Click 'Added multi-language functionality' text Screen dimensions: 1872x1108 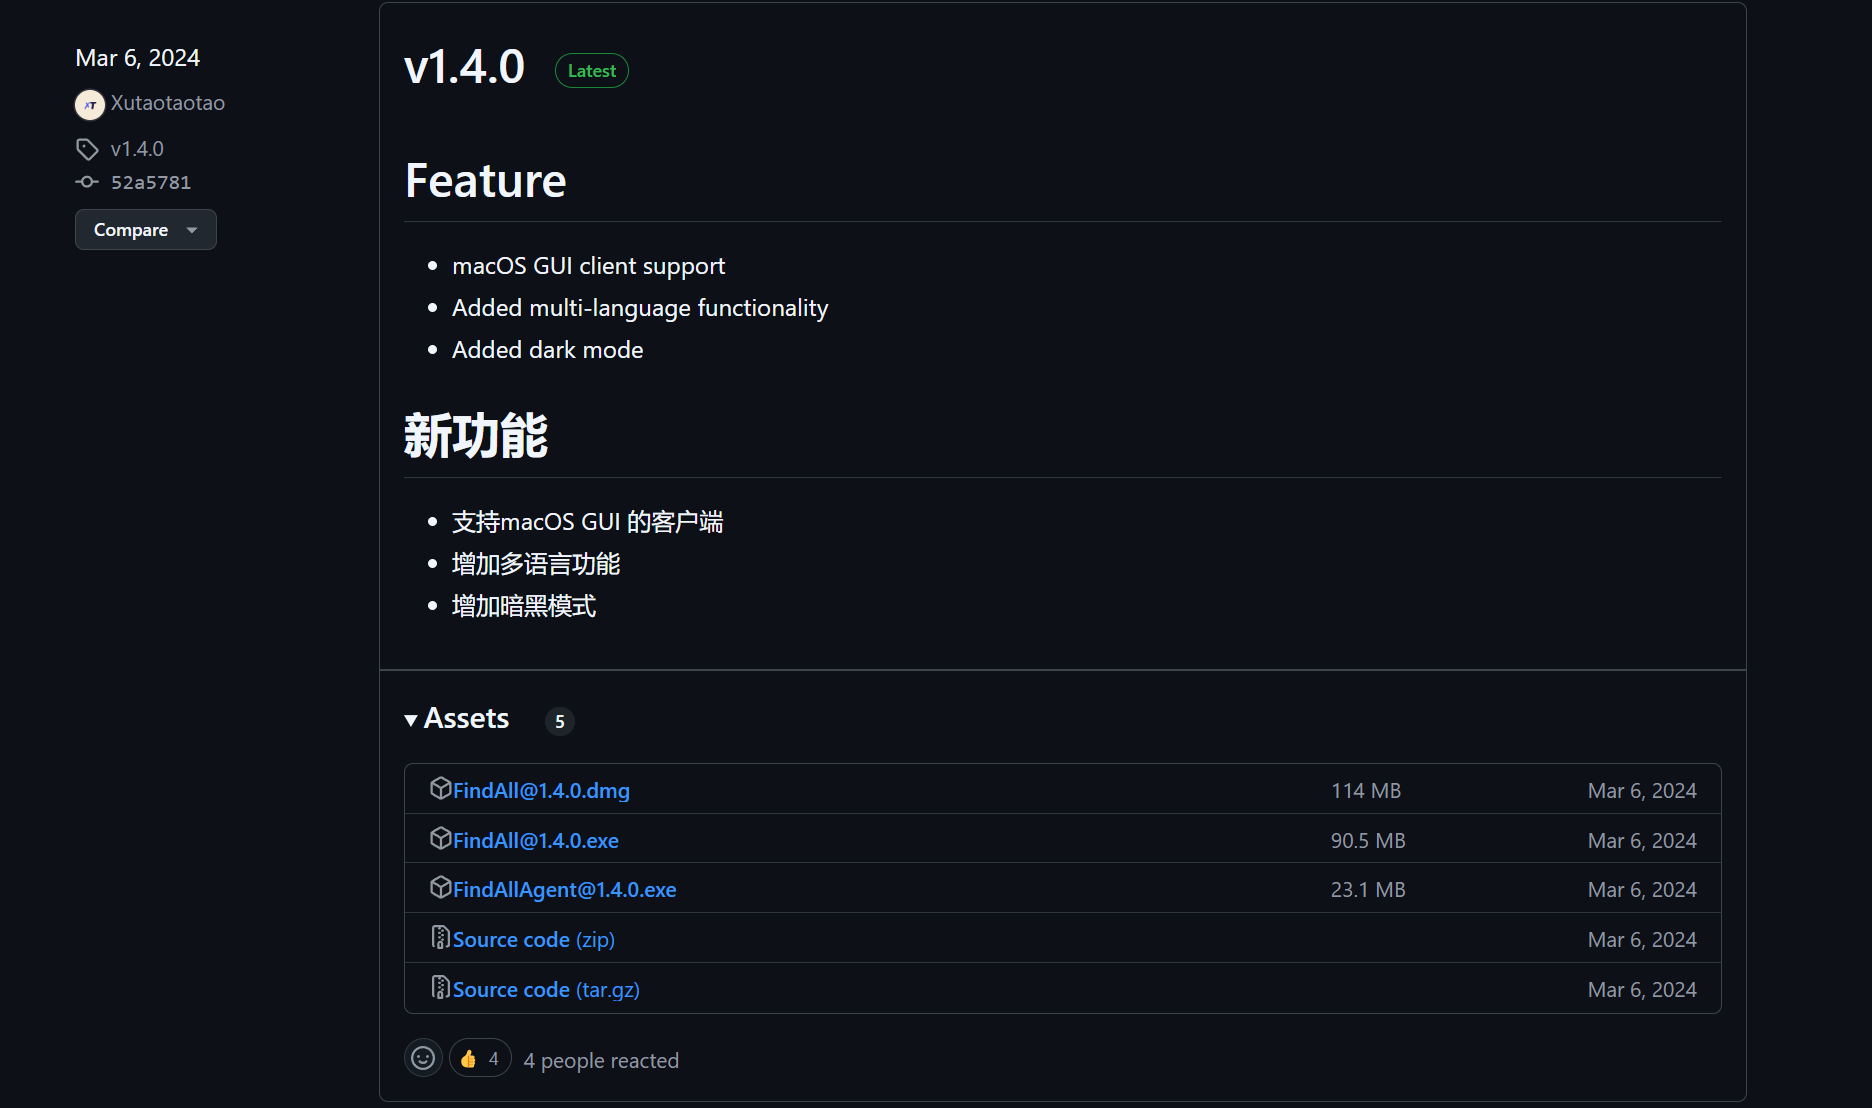click(x=640, y=308)
